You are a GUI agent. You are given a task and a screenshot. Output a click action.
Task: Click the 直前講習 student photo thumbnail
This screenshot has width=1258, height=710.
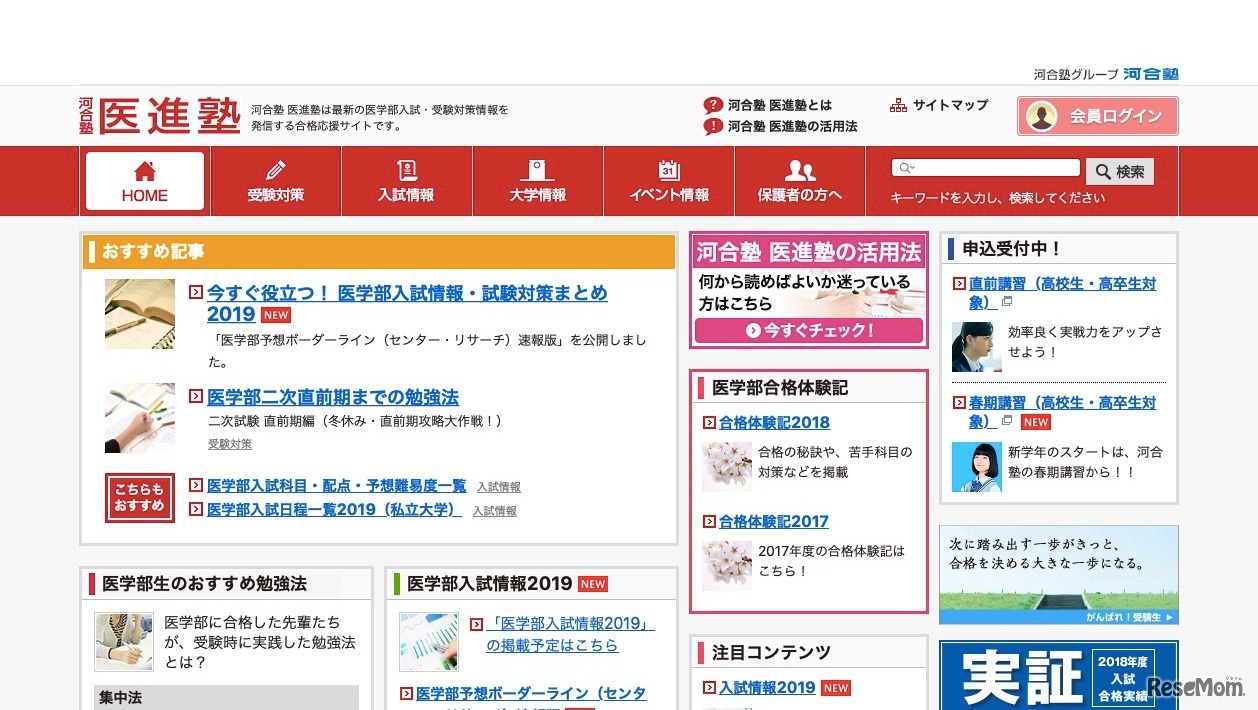(x=976, y=347)
